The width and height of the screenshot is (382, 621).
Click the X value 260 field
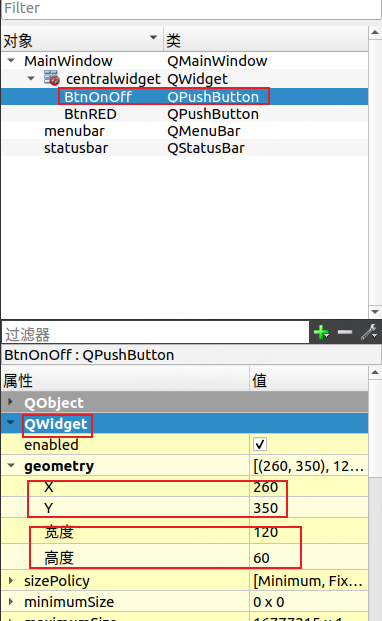tap(309, 487)
